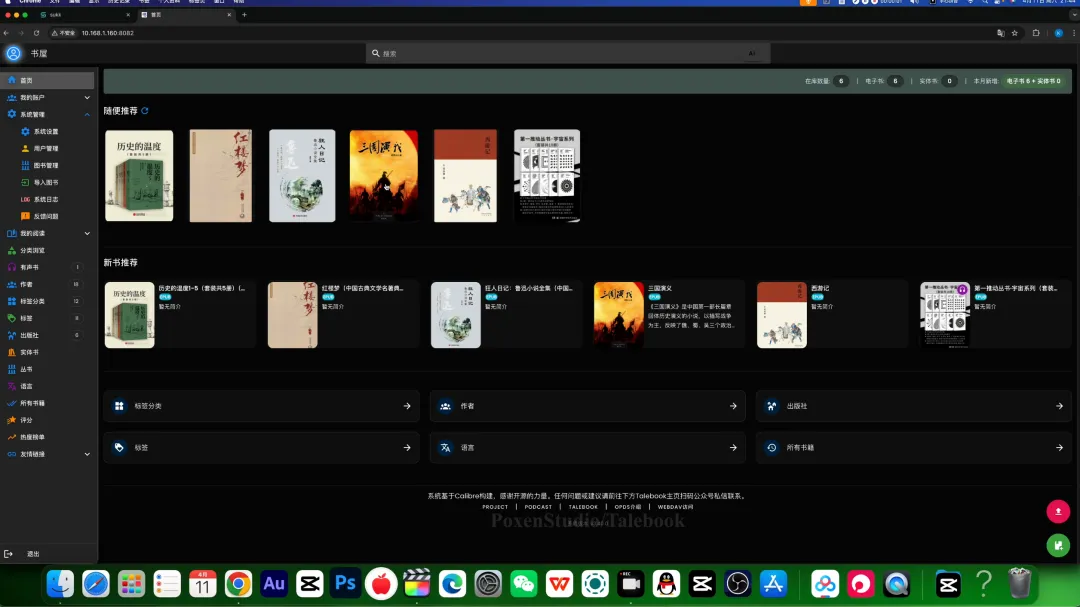The width and height of the screenshot is (1080, 607).
Task: Click the 搜索 search field
Action: (x=568, y=53)
